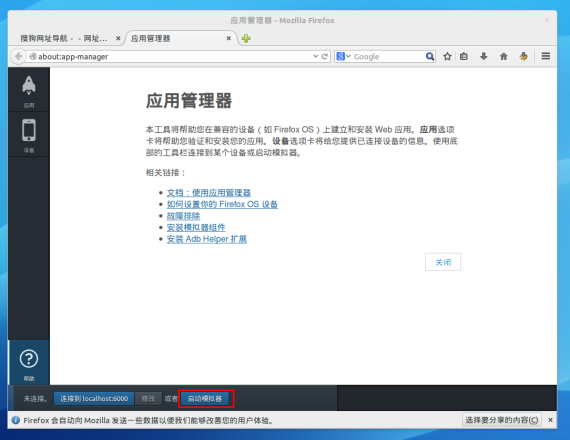Open the 安装 Adb Helper 扩展 link
Viewport: 570px width, 440px height.
tap(206, 239)
